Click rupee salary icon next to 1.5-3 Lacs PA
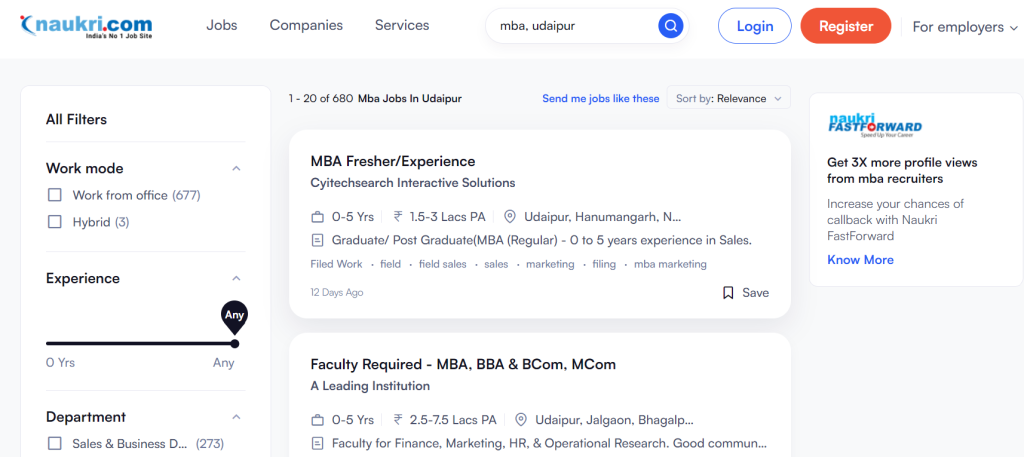This screenshot has height=457, width=1024. click(398, 217)
